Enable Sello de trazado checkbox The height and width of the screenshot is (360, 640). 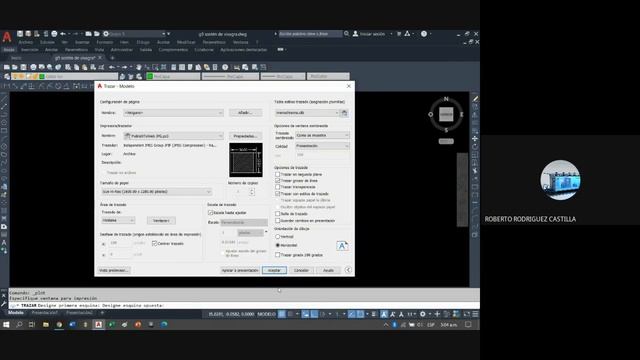point(278,214)
